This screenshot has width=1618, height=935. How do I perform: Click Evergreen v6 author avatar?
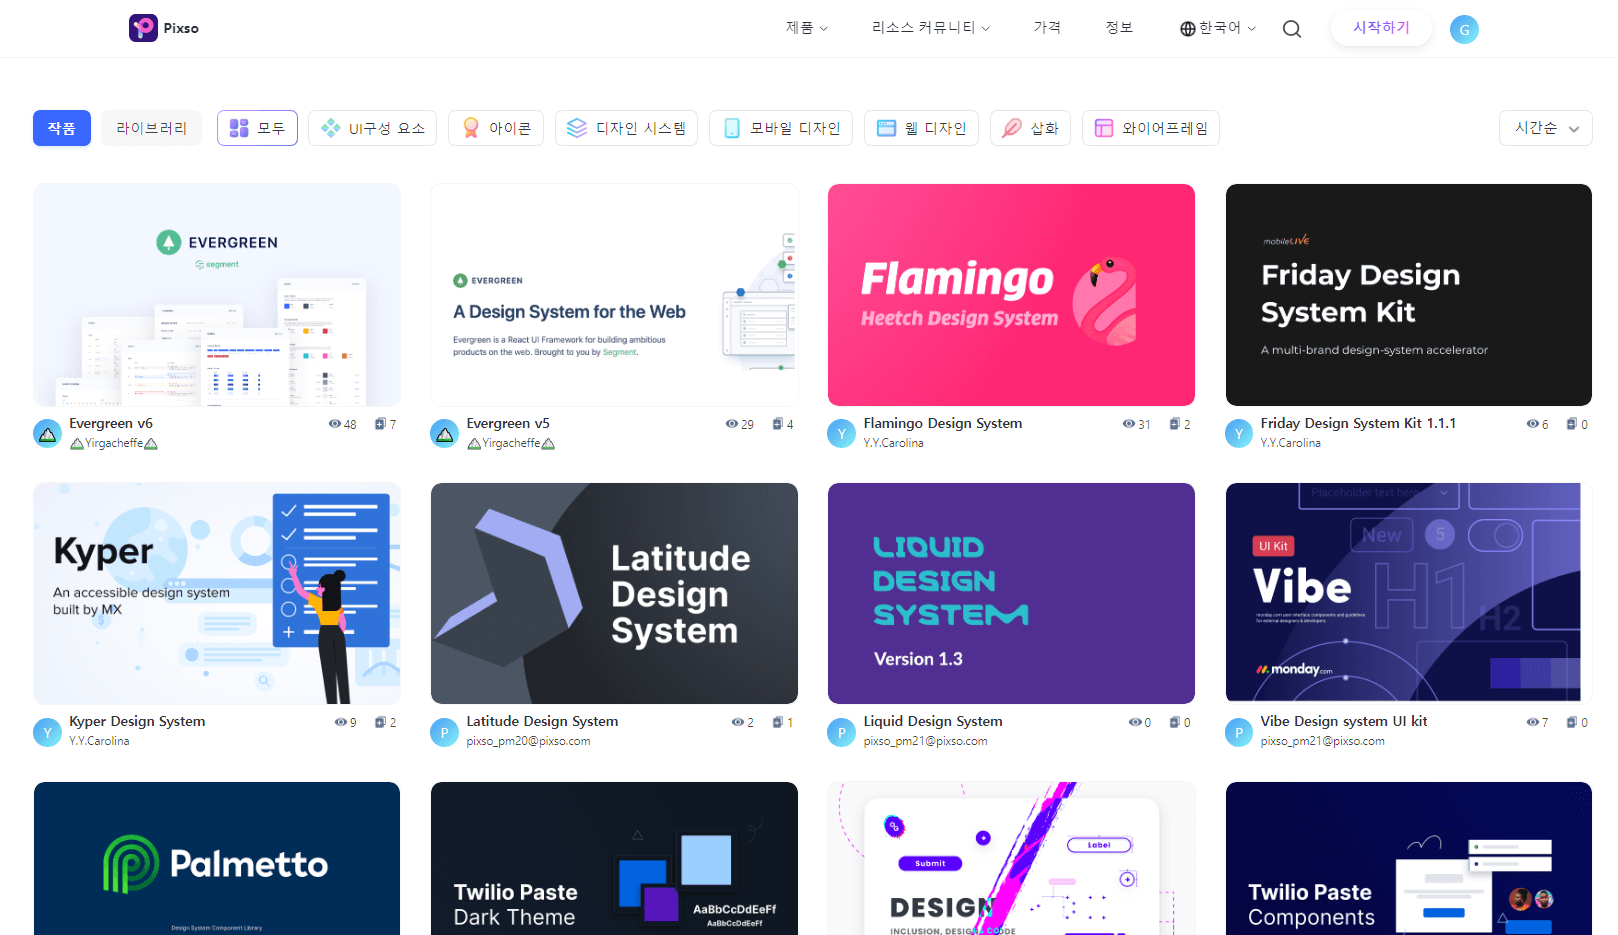pyautogui.click(x=47, y=434)
